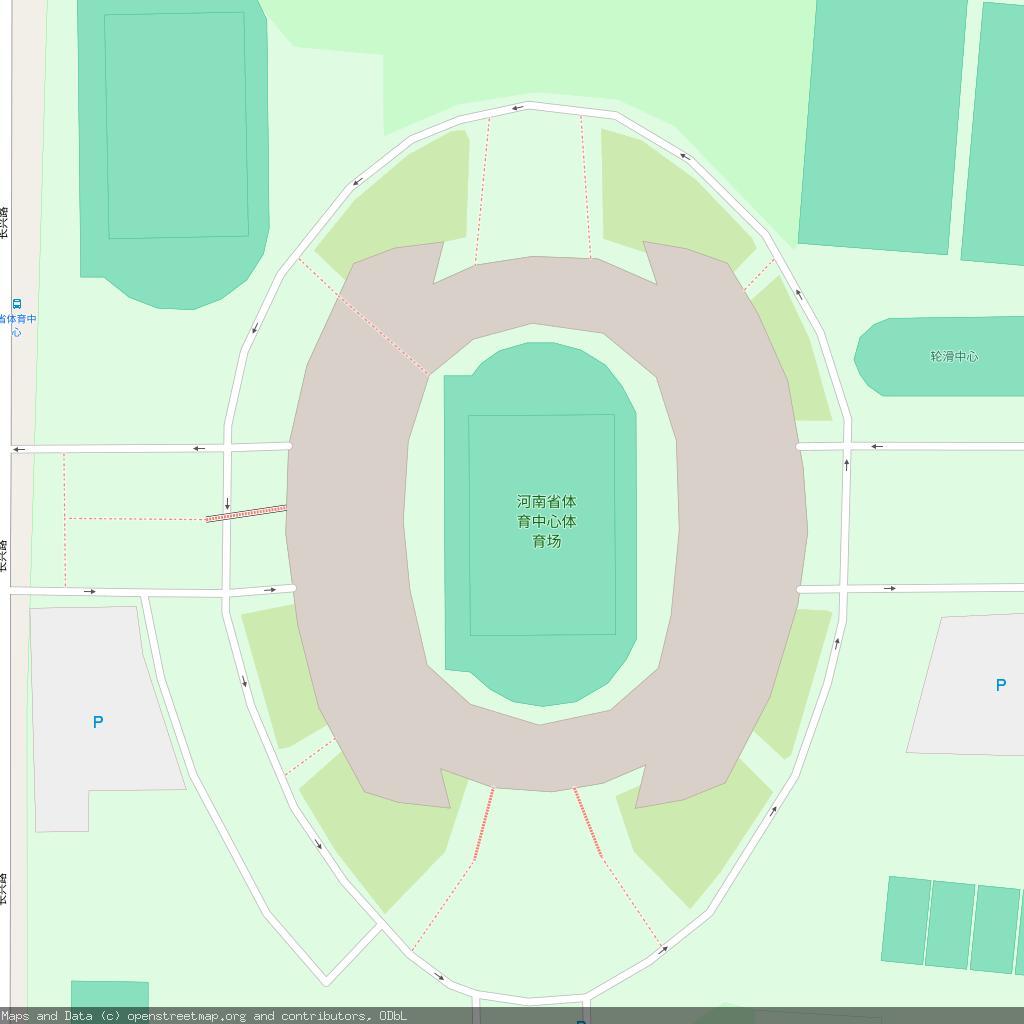Click the central football pitch inside the stadium

click(x=542, y=524)
